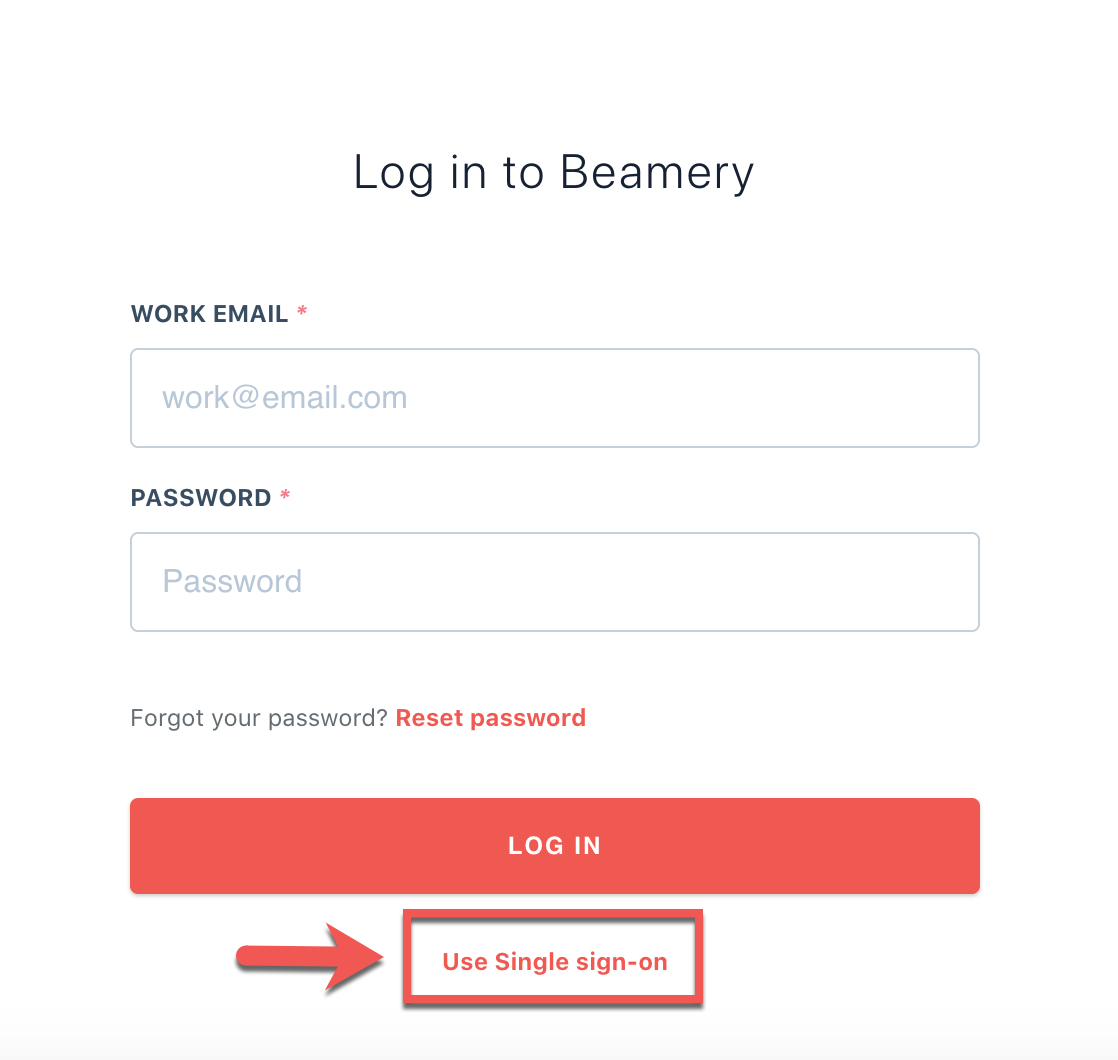The width and height of the screenshot is (1118, 1060).
Task: Click the "Password" placeholder text
Action: pyautogui.click(x=232, y=582)
